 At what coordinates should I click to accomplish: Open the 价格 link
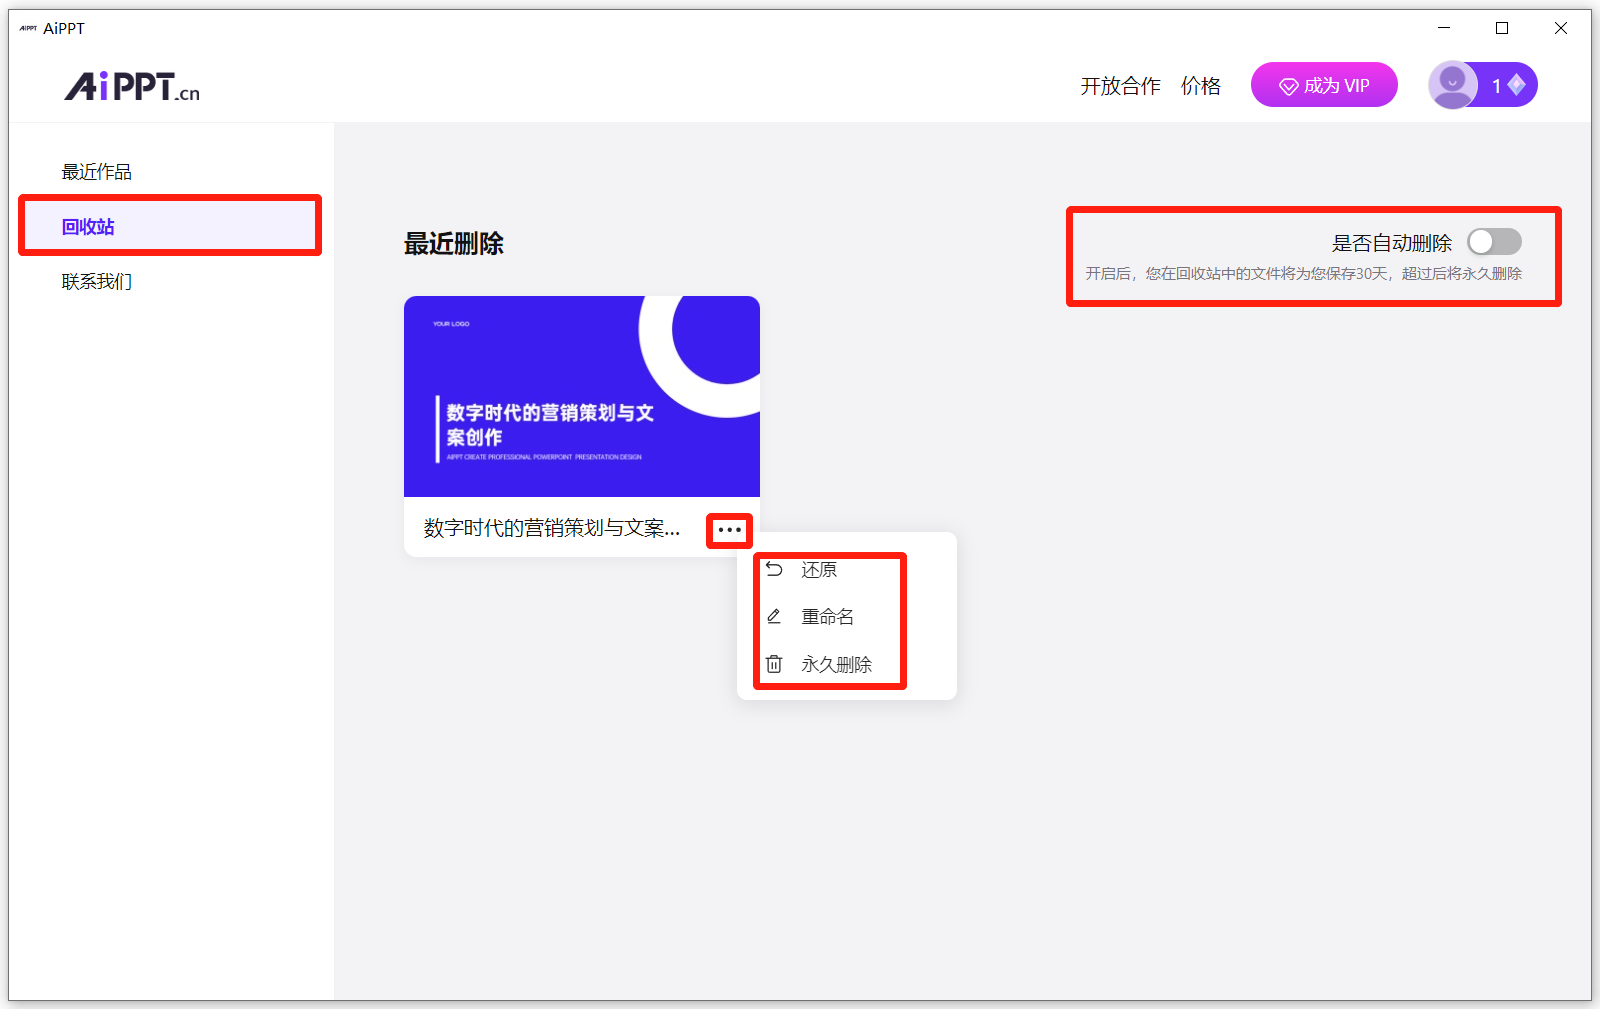click(x=1201, y=86)
